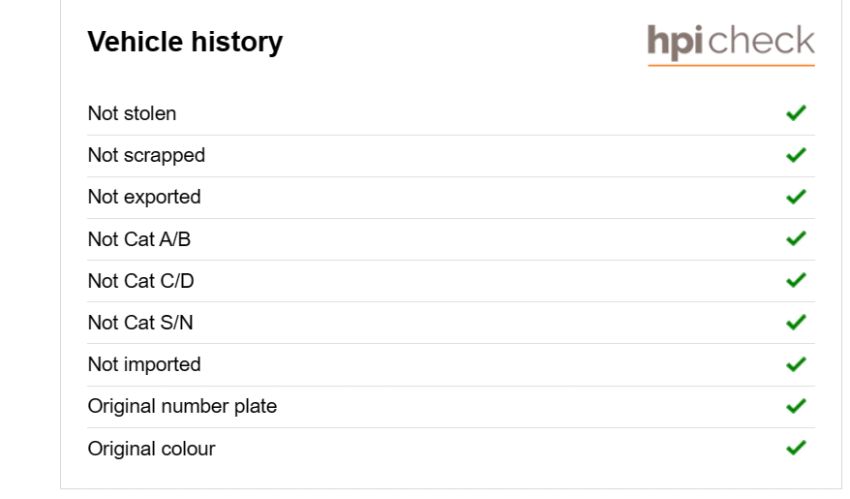
Task: Select the Vehicle history heading
Action: coord(185,42)
